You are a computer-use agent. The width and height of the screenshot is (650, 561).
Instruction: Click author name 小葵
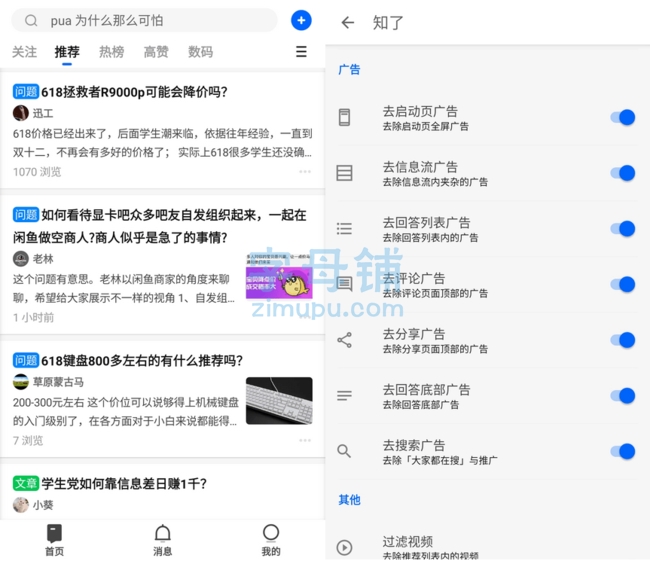click(43, 505)
